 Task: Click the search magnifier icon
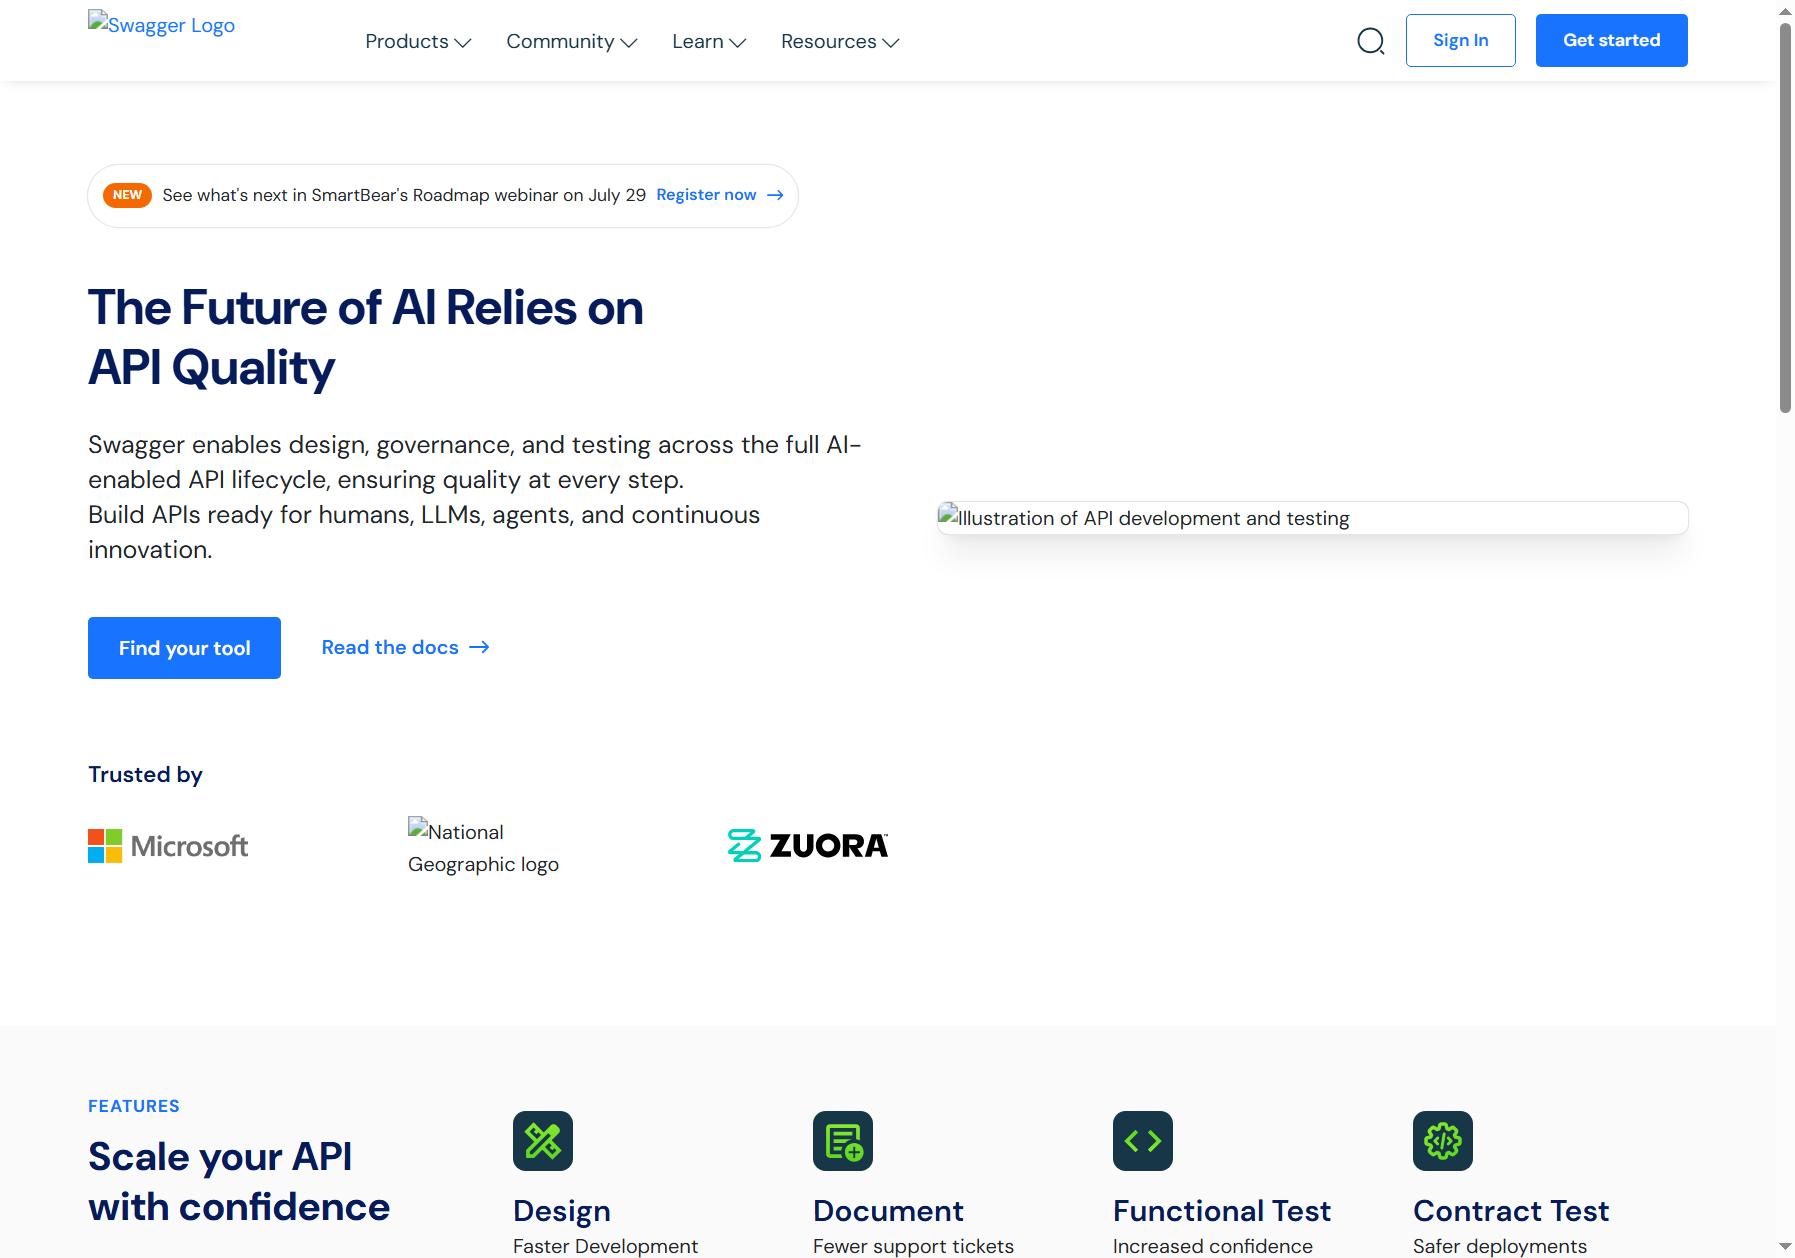[x=1370, y=41]
